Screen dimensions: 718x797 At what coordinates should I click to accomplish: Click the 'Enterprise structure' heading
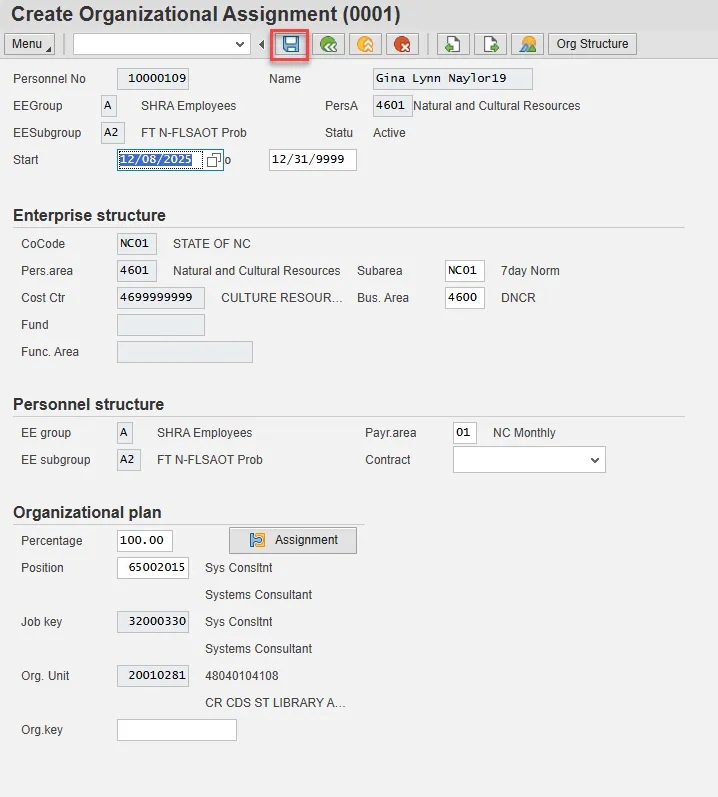[89, 216]
